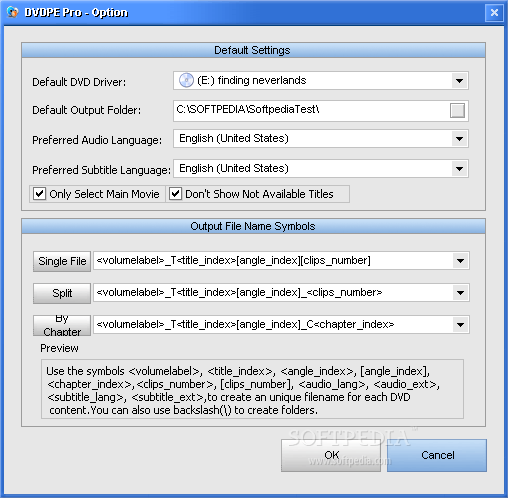Viewport: 508px width, 498px height.
Task: Click the Default Settings section header
Action: (x=253, y=50)
